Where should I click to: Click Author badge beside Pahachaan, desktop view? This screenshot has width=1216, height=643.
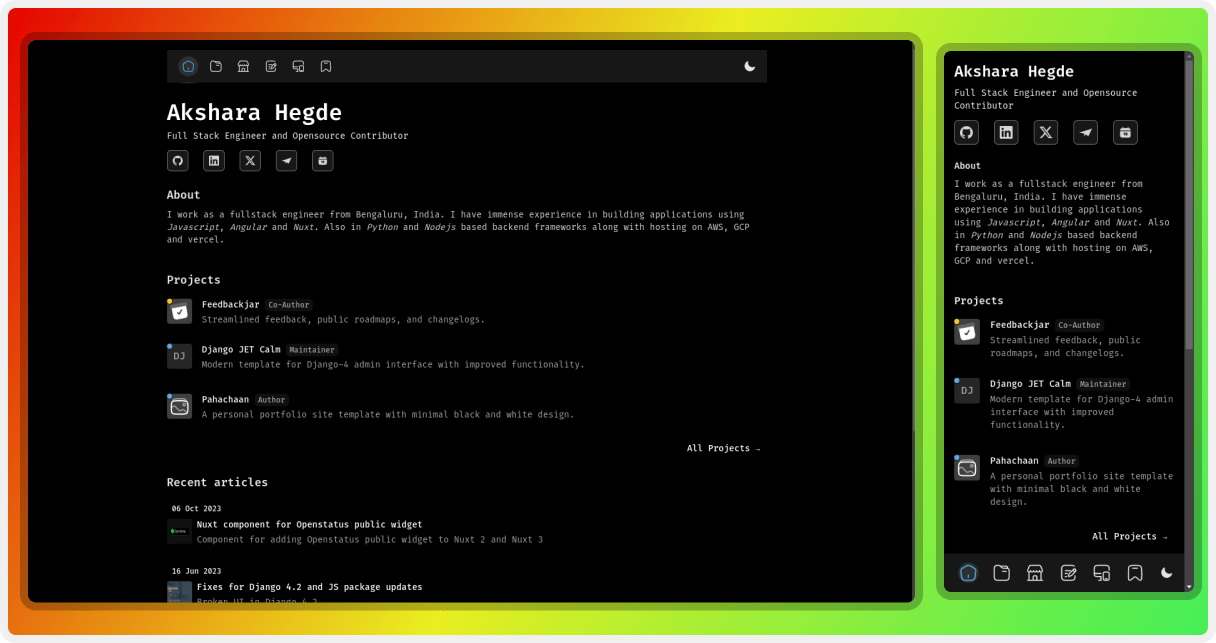tap(272, 400)
